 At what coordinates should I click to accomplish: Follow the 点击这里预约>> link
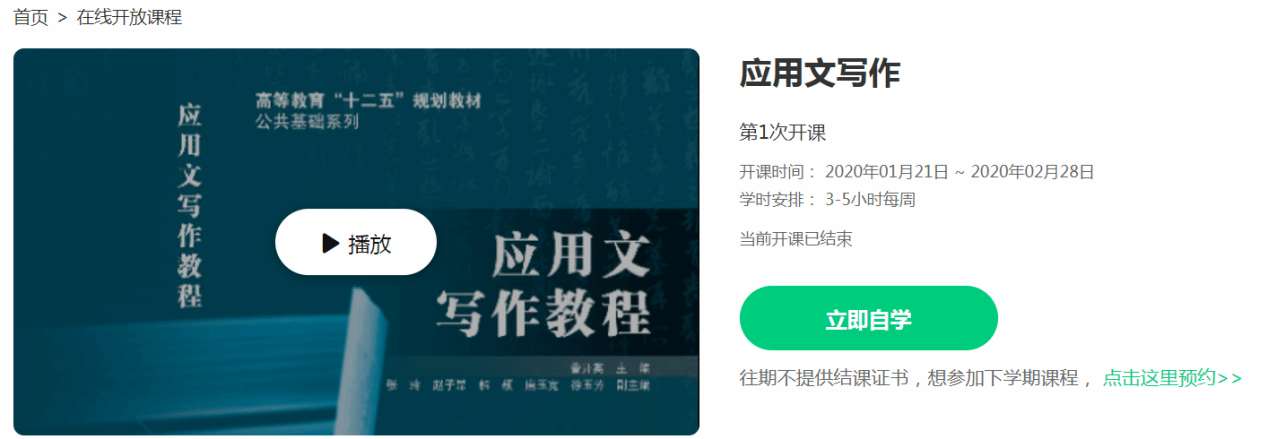[1172, 378]
